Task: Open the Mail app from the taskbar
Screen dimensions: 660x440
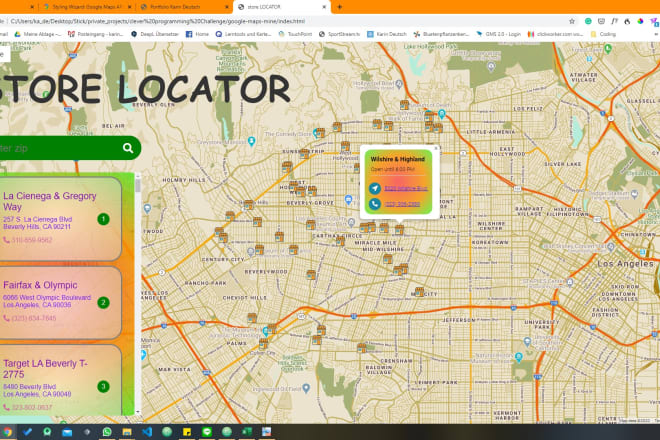Action: (67, 432)
